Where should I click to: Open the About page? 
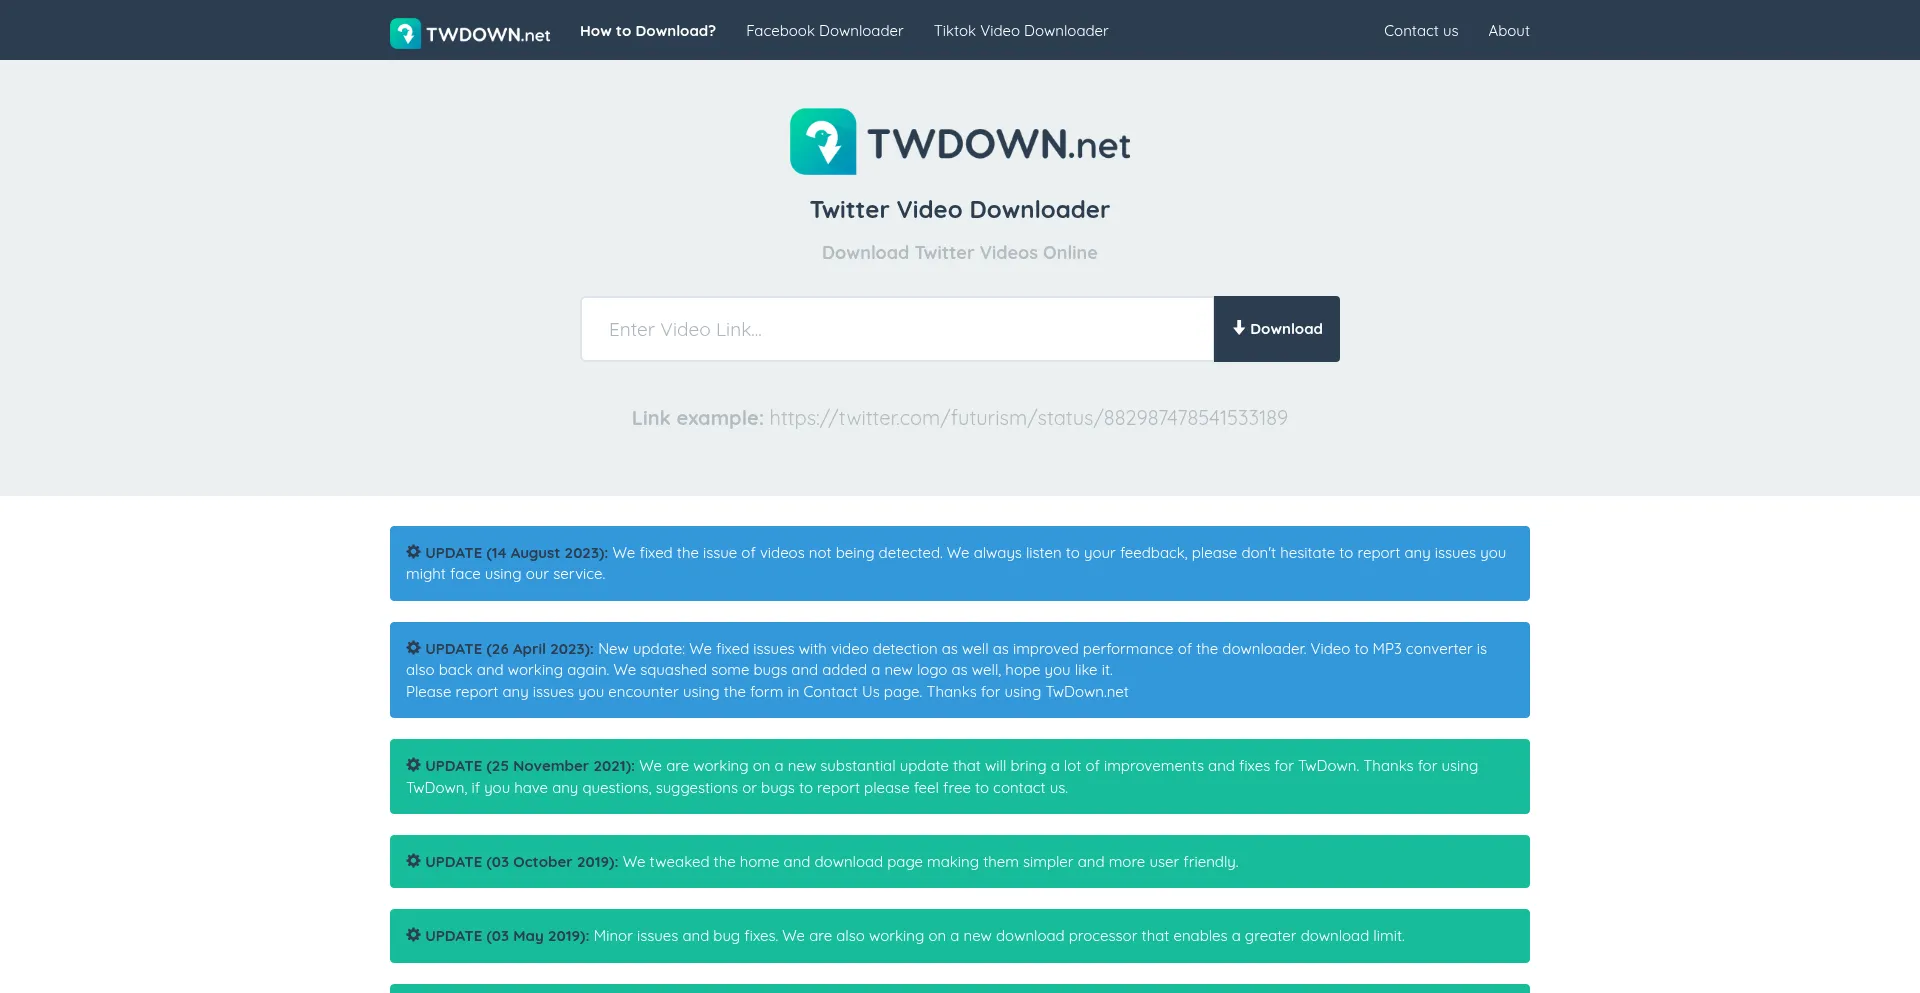1509,31
